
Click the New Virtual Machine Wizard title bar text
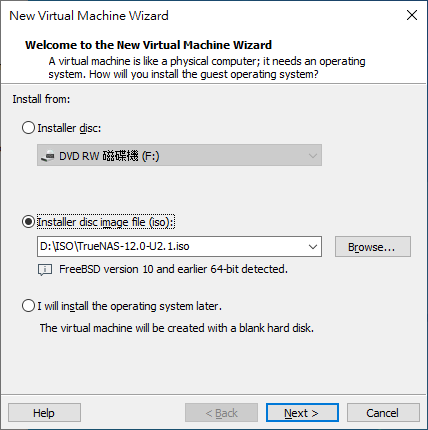pyautogui.click(x=89, y=16)
